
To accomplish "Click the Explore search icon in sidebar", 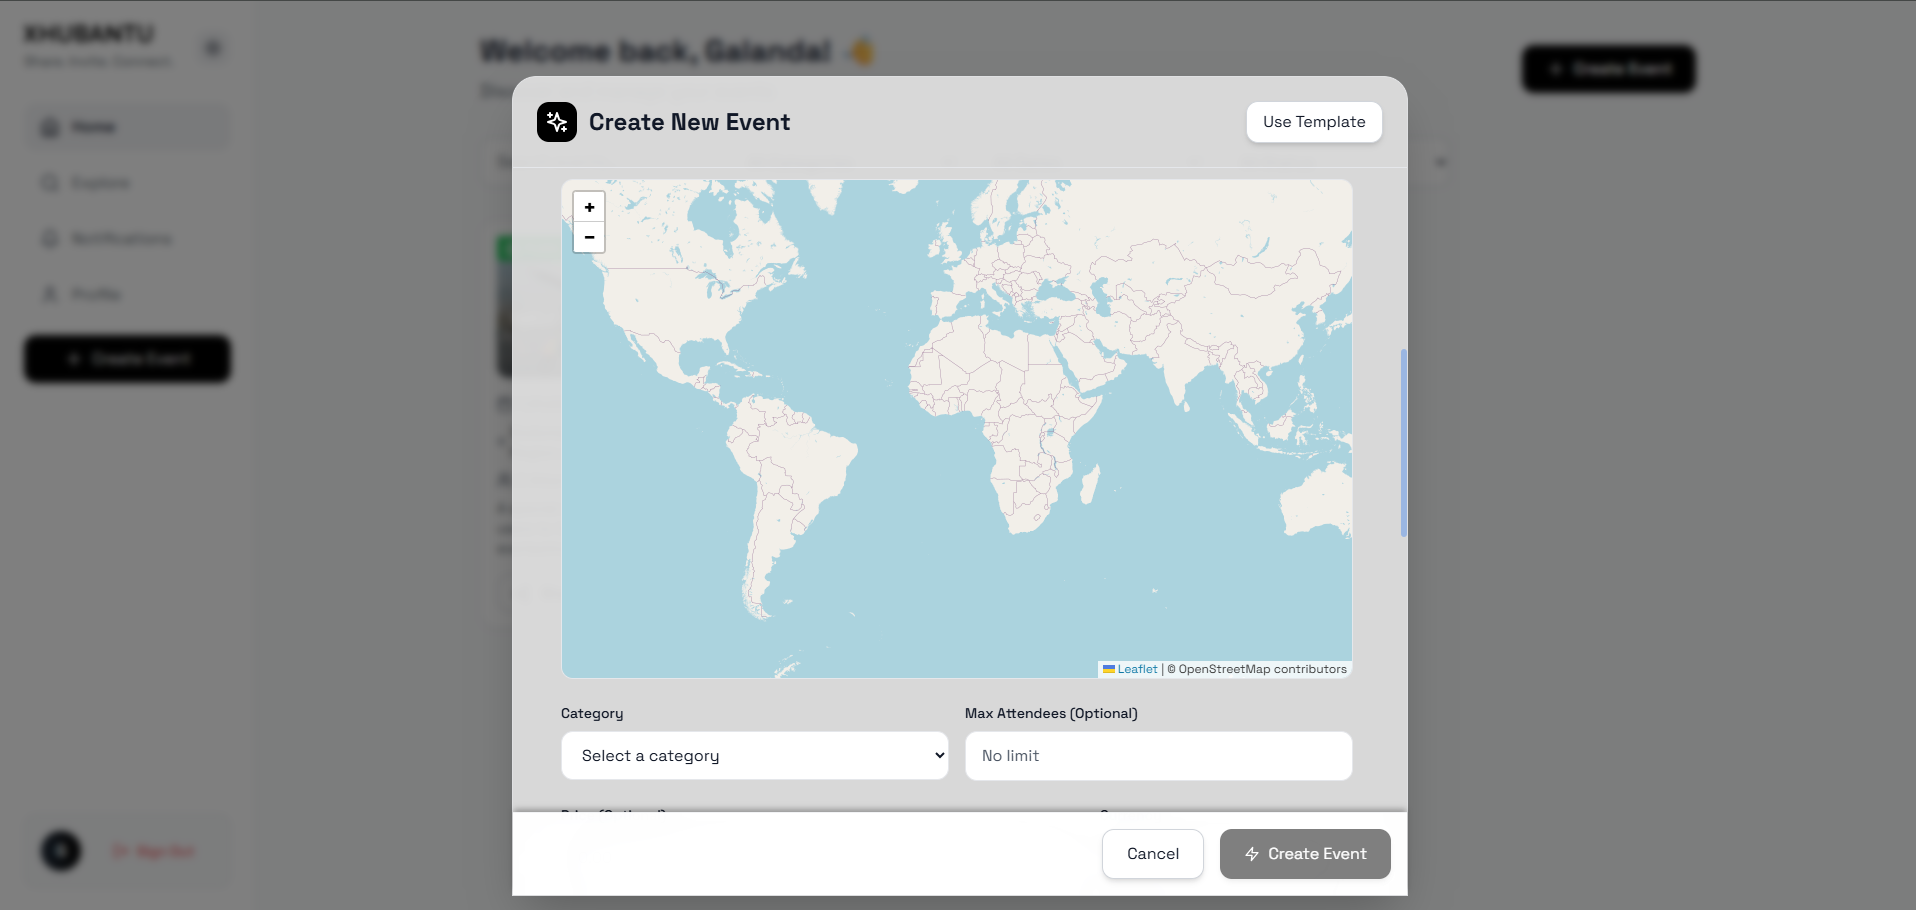I will (50, 183).
